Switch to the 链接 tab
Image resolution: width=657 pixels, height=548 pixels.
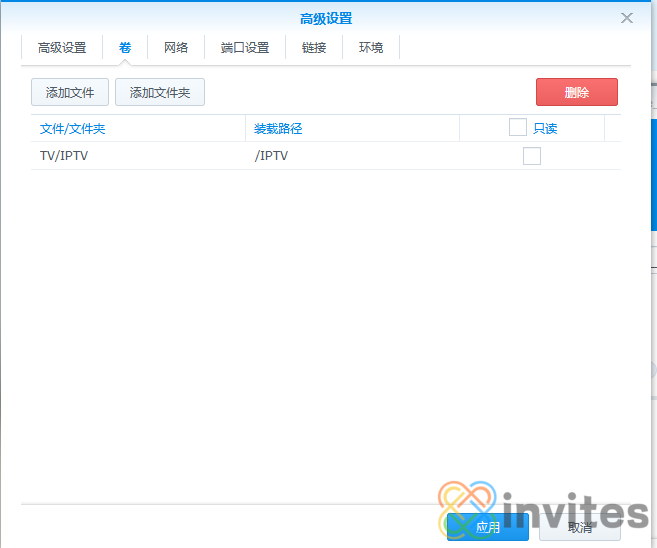click(314, 48)
